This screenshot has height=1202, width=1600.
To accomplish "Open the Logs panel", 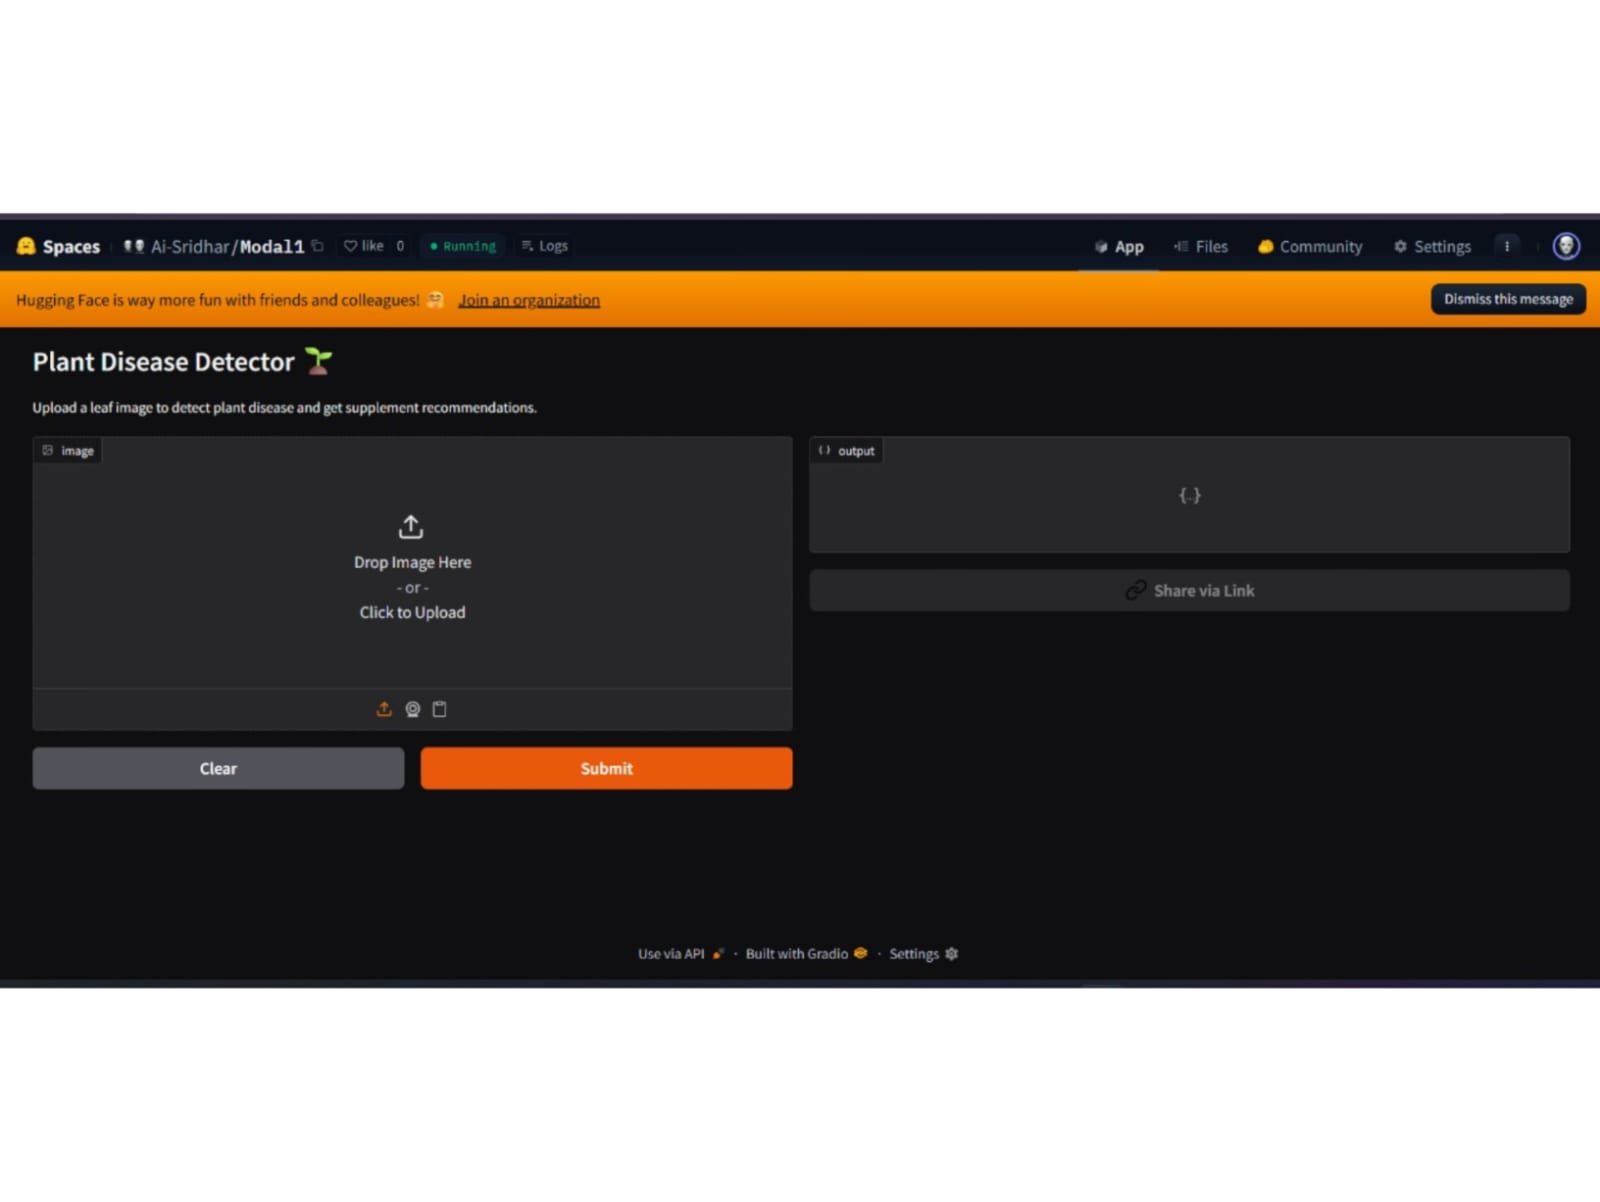I will [x=545, y=246].
